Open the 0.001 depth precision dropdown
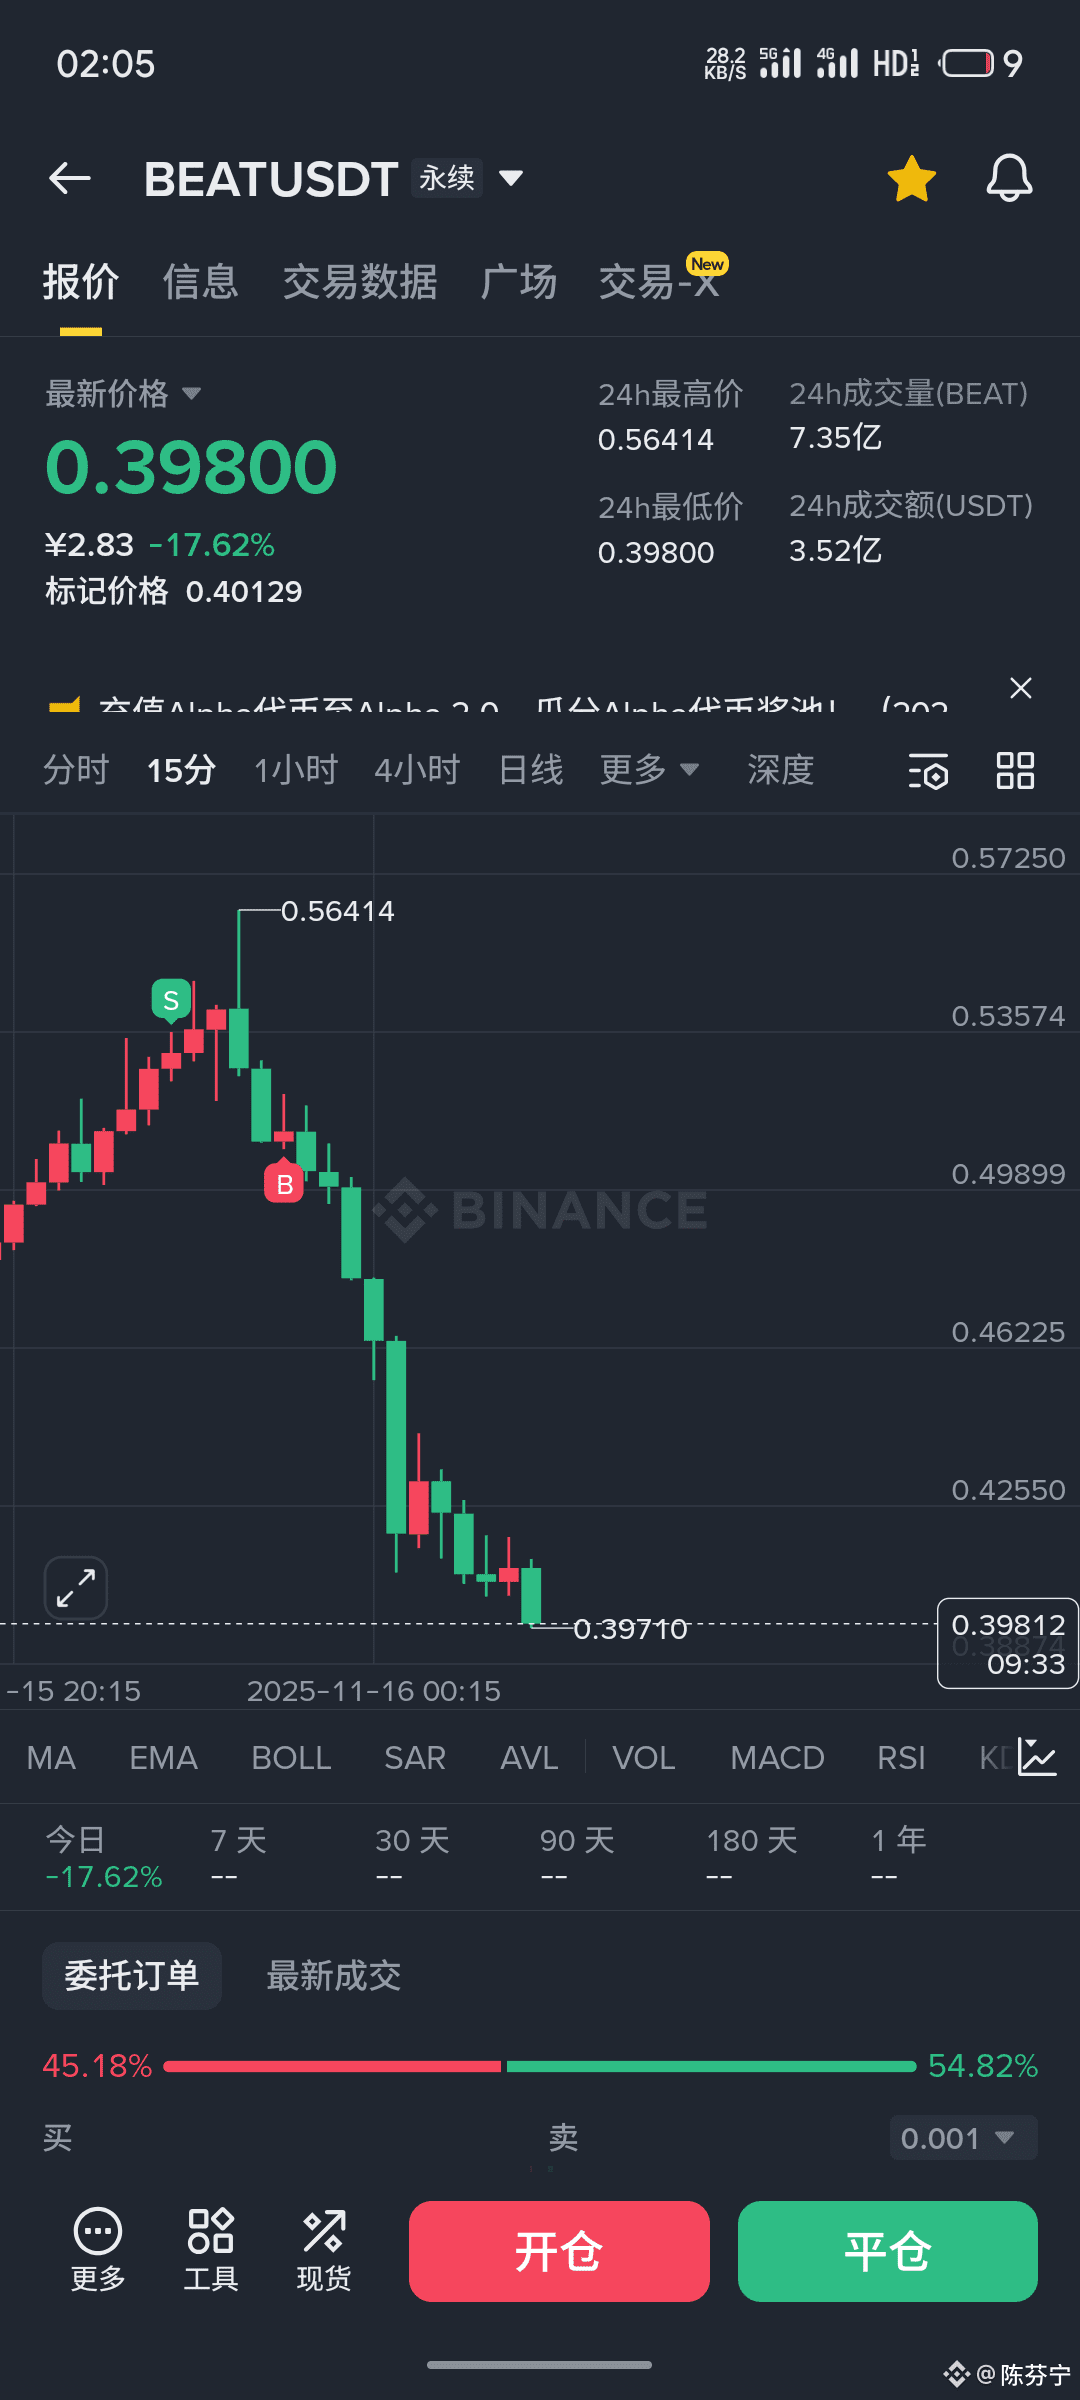The width and height of the screenshot is (1080, 2400). 963,2138
